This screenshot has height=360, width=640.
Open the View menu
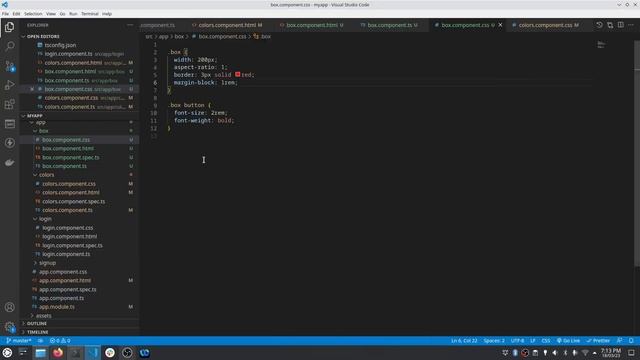click(x=51, y=13)
